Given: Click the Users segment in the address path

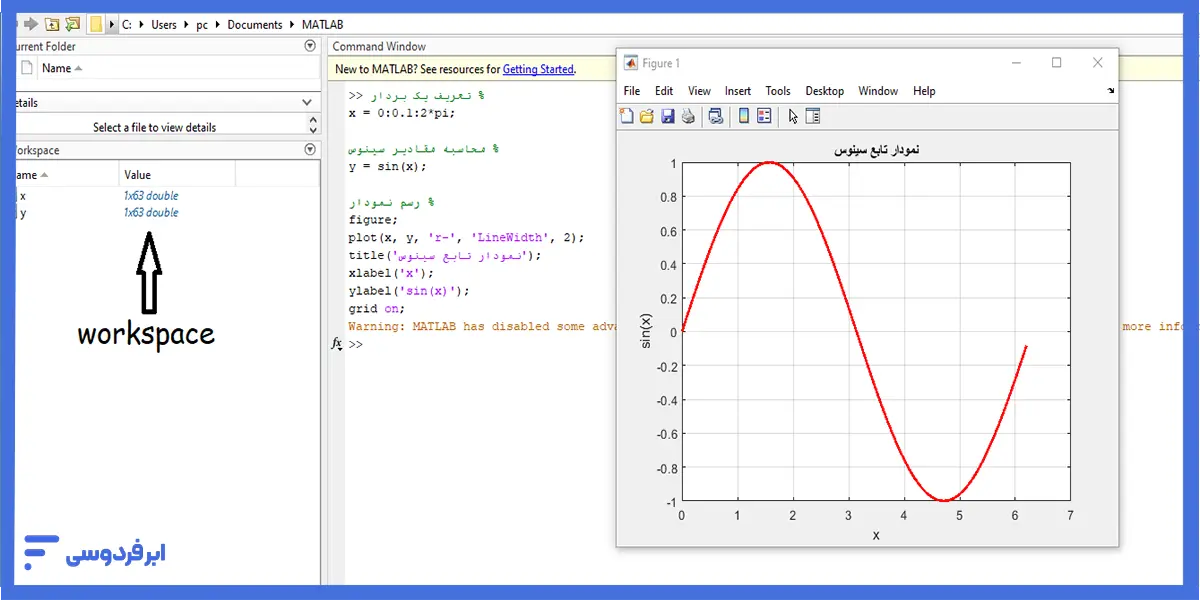Looking at the screenshot, I should [164, 25].
